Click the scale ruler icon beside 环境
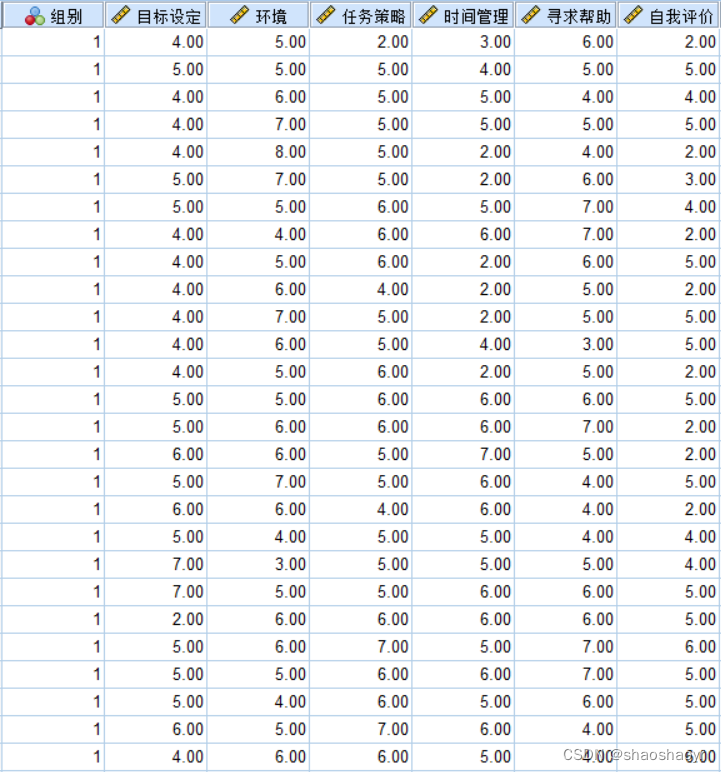Viewport: 721px width, 772px height. coord(240,15)
